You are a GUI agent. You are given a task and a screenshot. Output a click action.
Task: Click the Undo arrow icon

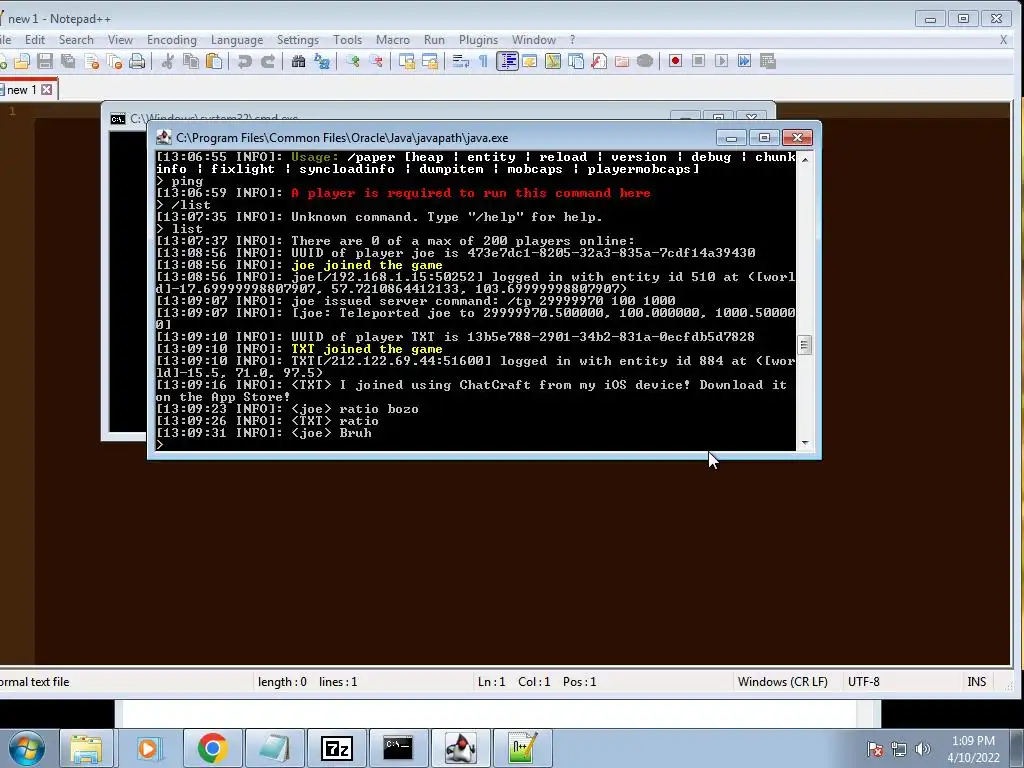tap(244, 61)
